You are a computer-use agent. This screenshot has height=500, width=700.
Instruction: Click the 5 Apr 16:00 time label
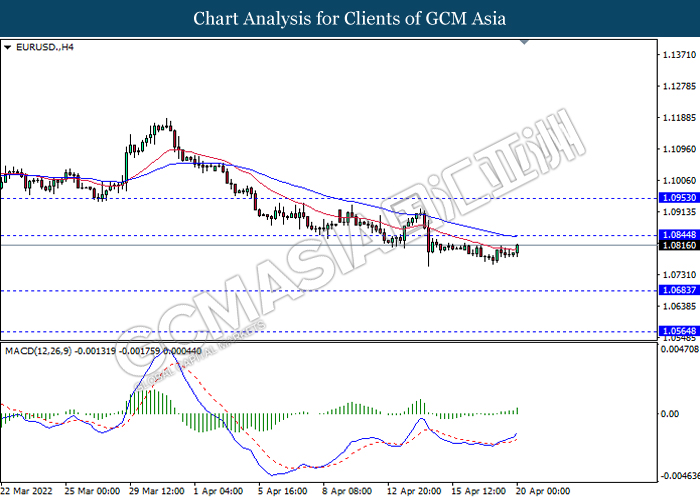tap(283, 491)
